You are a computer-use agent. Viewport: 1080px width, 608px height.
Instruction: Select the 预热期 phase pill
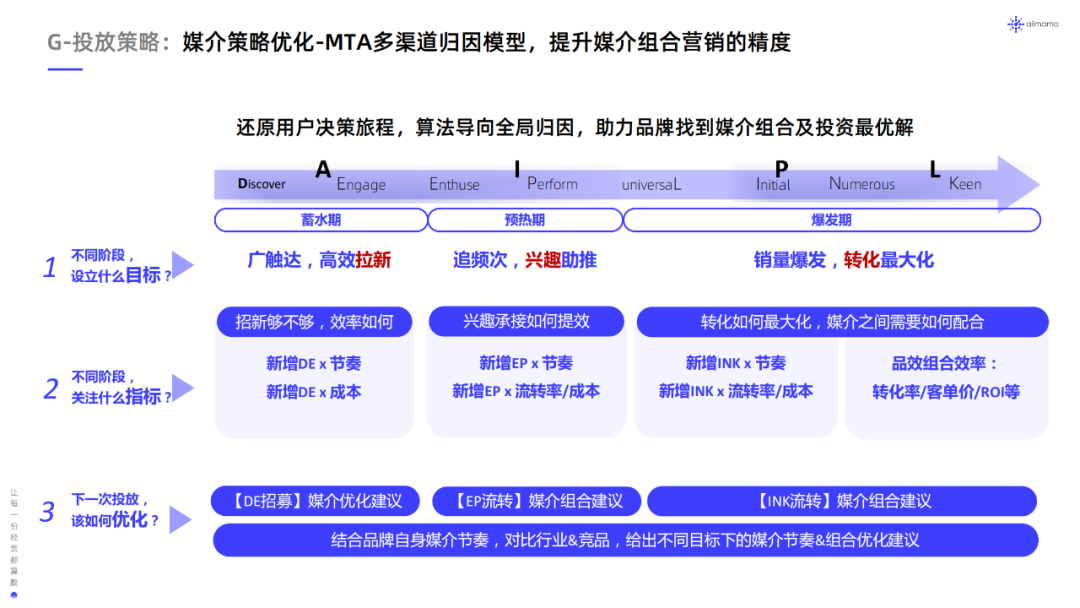click(x=525, y=220)
